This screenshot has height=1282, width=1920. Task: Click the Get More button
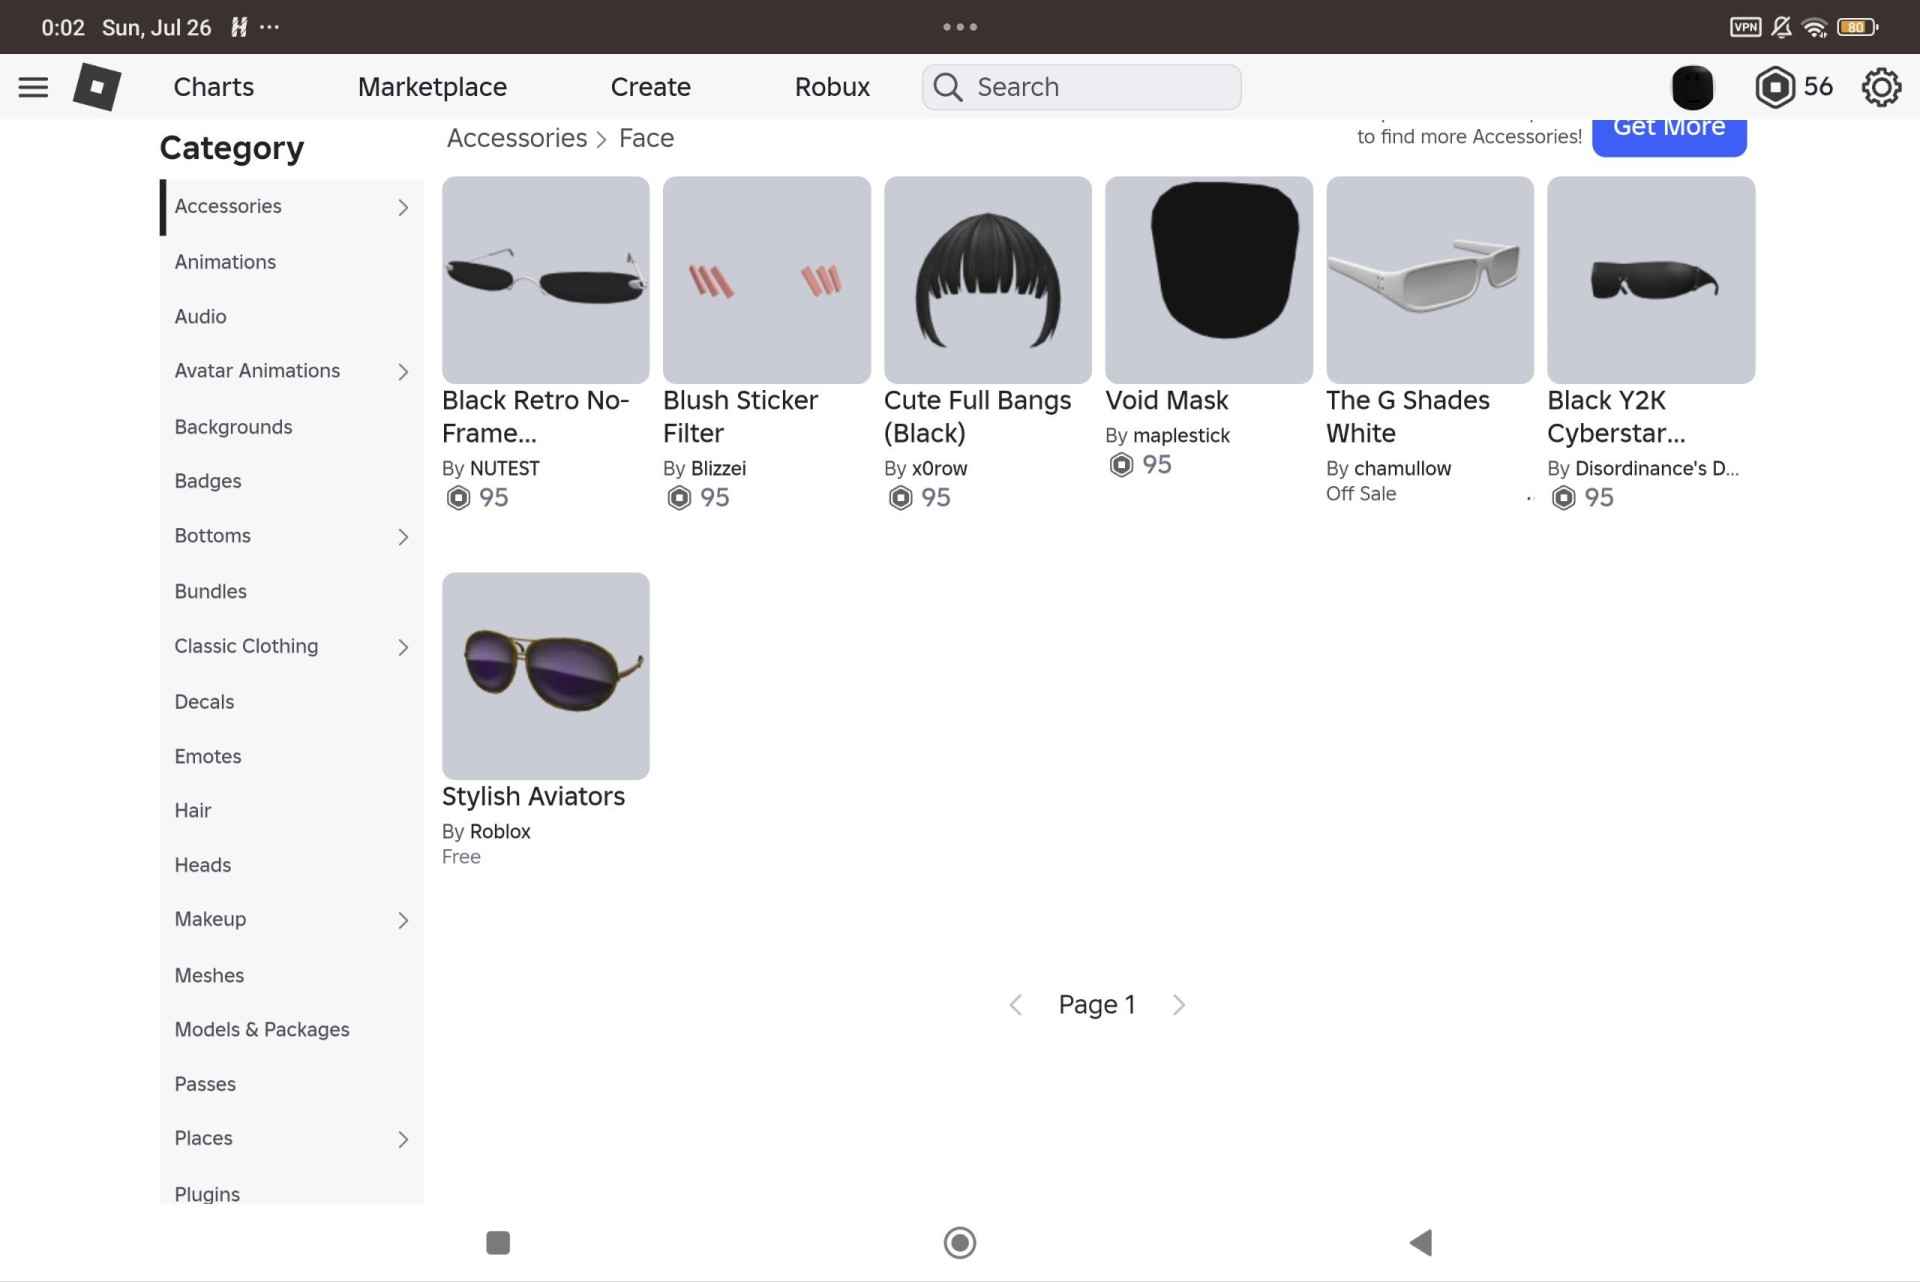(1669, 136)
